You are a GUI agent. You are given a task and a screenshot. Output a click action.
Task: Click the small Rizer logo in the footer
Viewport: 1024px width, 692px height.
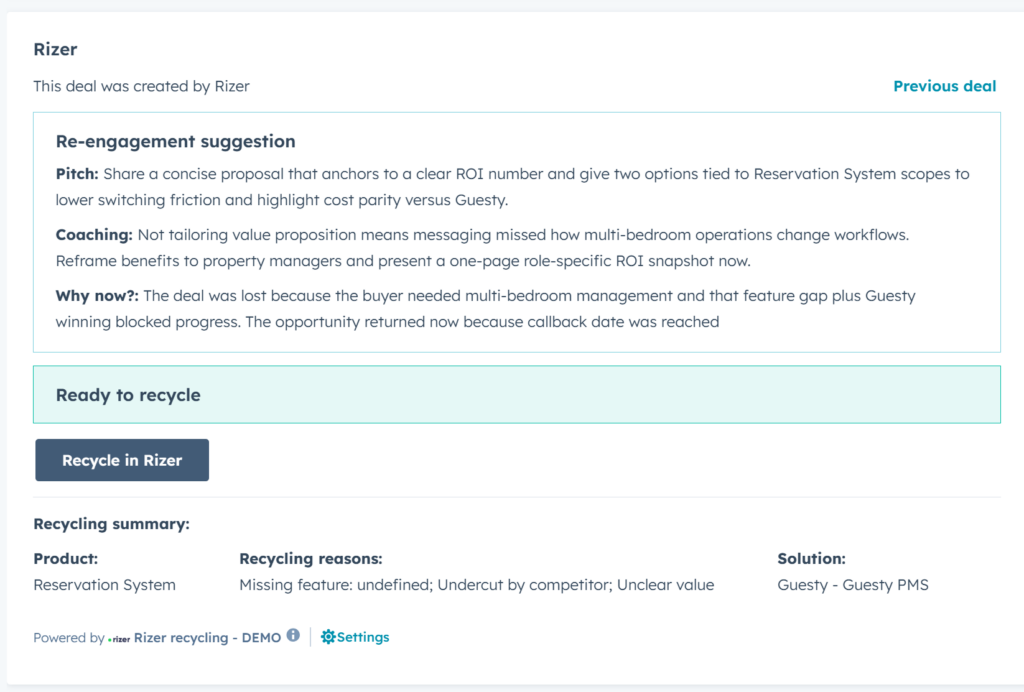[119, 638]
